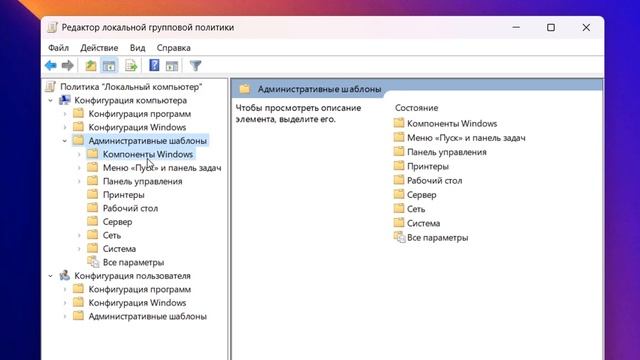This screenshot has width=640, height=360.
Task: Select user Административные шаблоны label
Action: click(147, 316)
